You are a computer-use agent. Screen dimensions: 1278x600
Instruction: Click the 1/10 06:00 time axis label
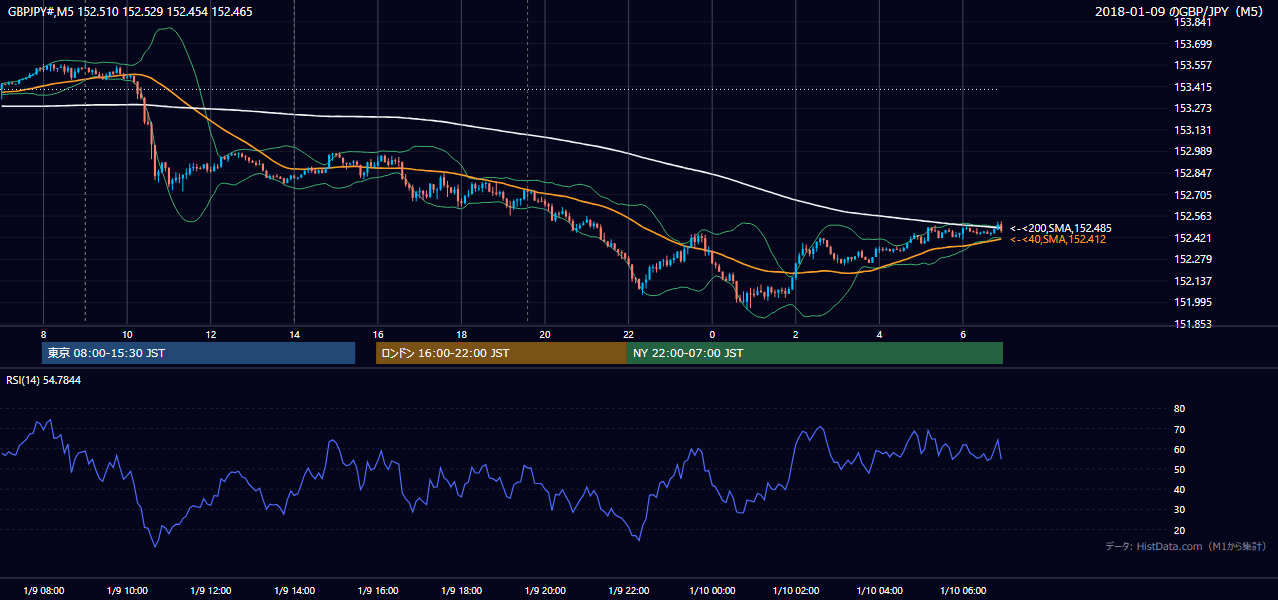[963, 590]
